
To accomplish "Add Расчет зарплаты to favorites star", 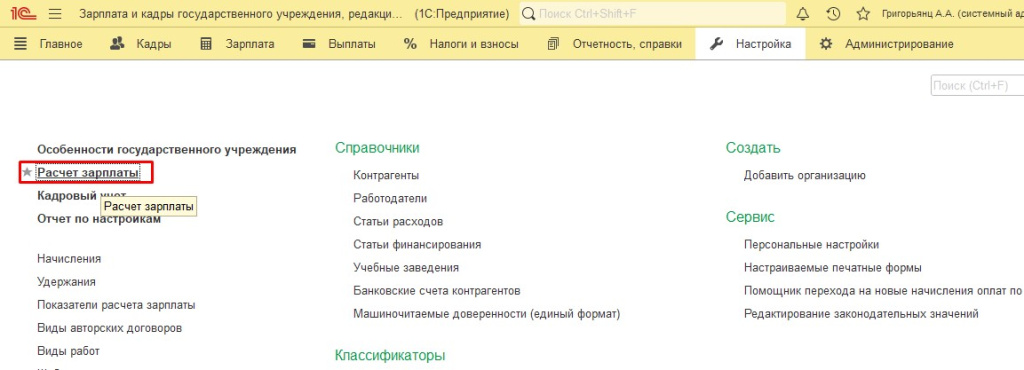I will (x=27, y=173).
